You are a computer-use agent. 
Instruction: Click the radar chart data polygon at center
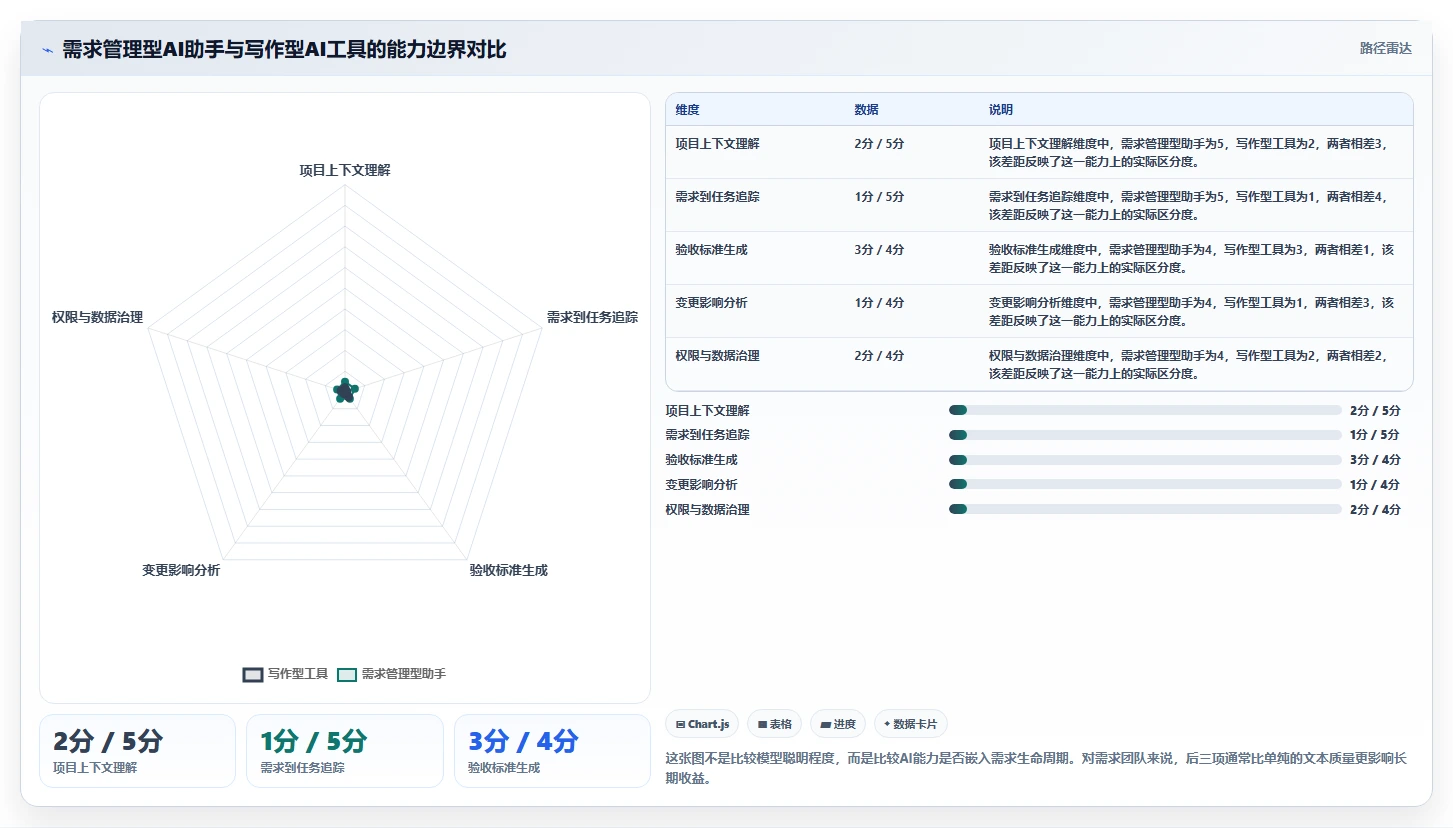(345, 391)
